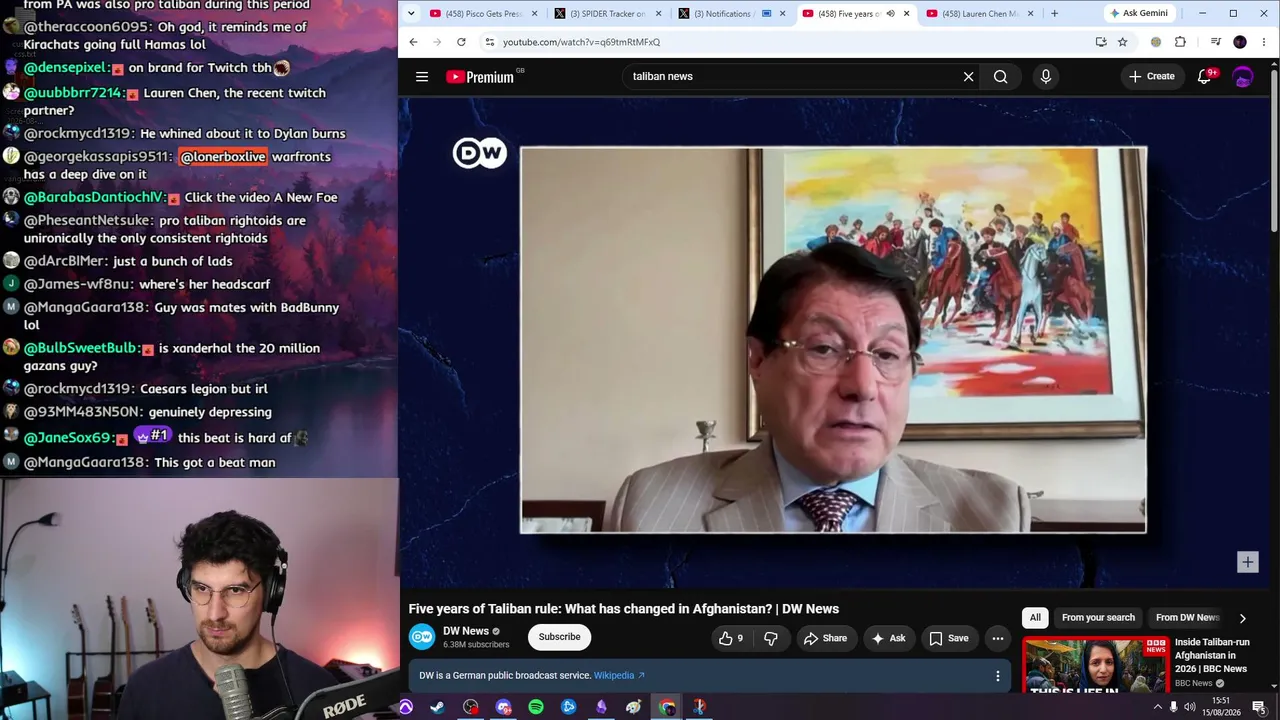Open the Chrome extensions puzzle icon
This screenshot has height=720, width=1280.
click(1180, 42)
